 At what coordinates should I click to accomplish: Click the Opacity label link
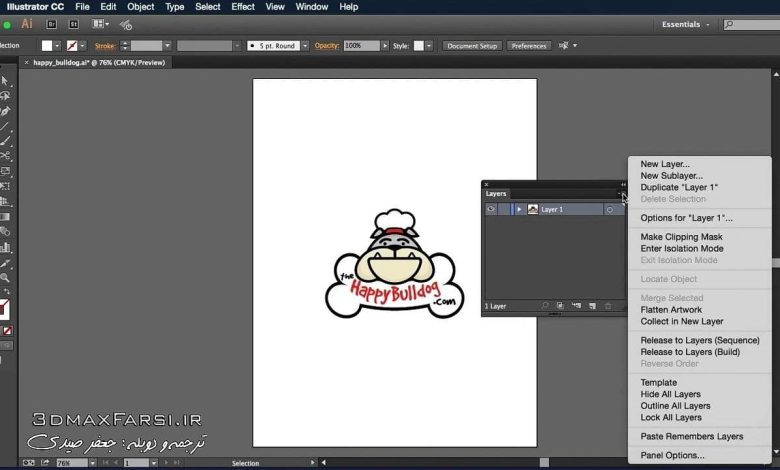click(327, 46)
